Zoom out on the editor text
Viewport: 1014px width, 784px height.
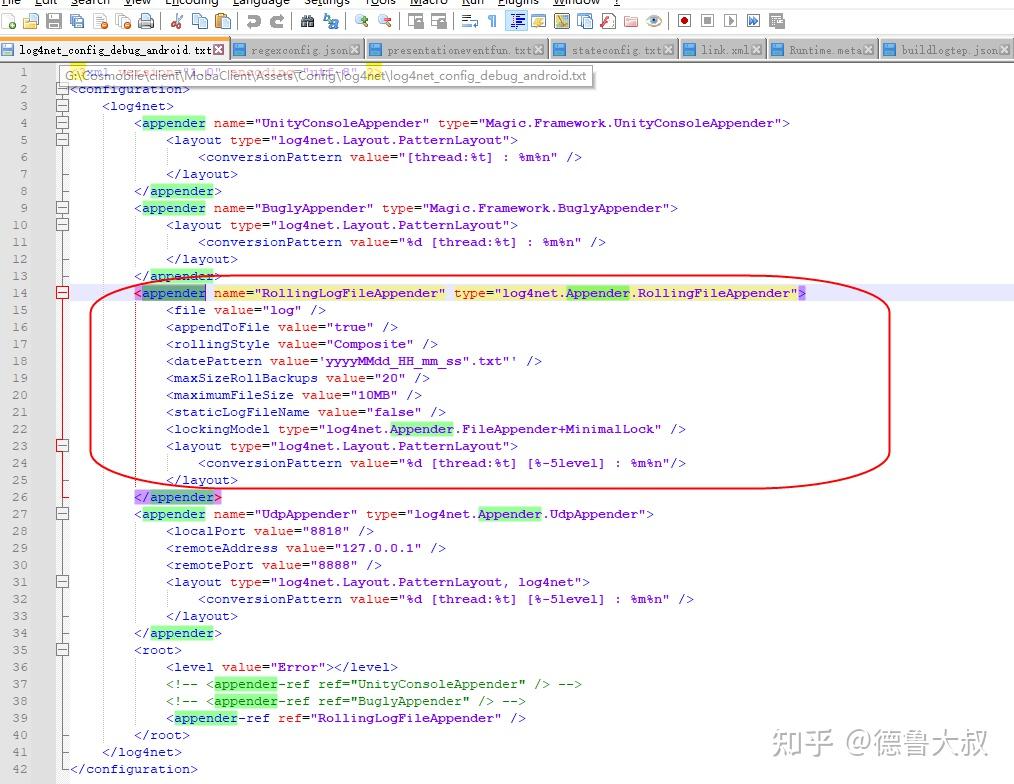[385, 21]
